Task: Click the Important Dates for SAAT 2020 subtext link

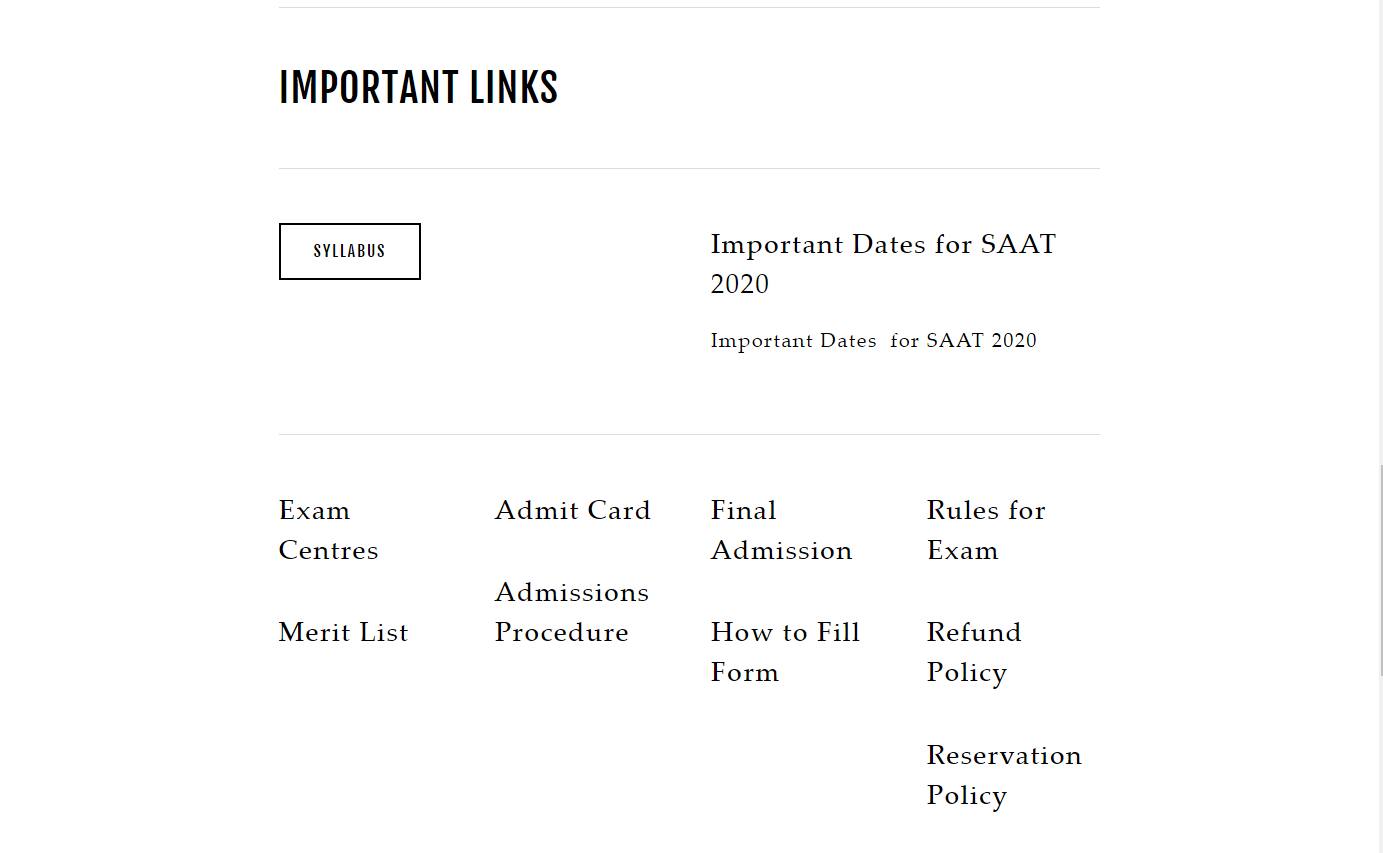Action: [873, 340]
